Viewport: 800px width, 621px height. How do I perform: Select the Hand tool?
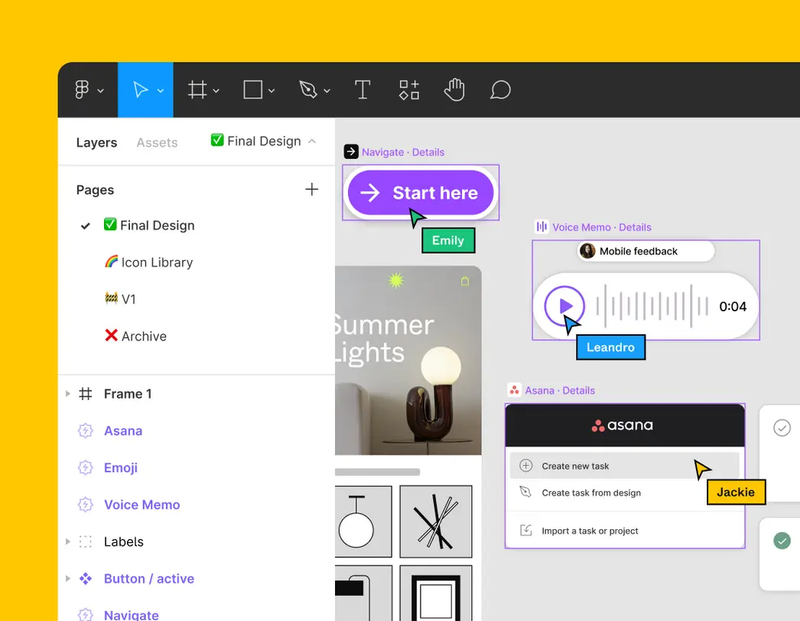coord(454,90)
